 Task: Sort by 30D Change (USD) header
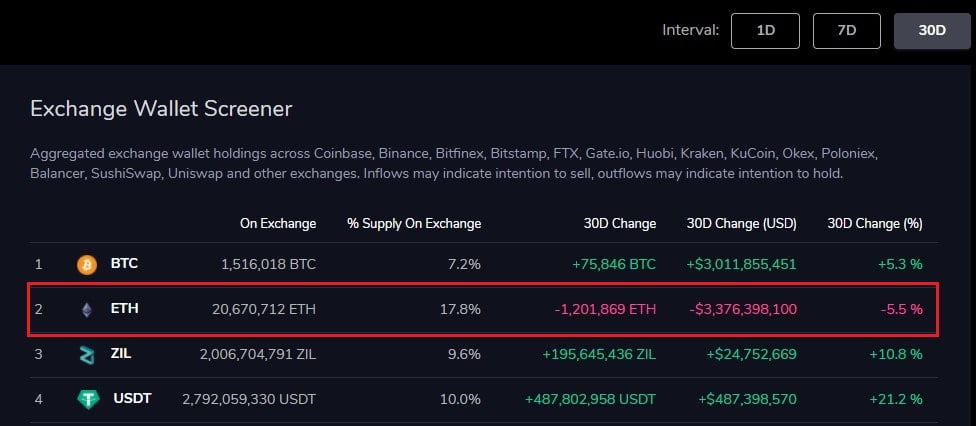coord(742,223)
